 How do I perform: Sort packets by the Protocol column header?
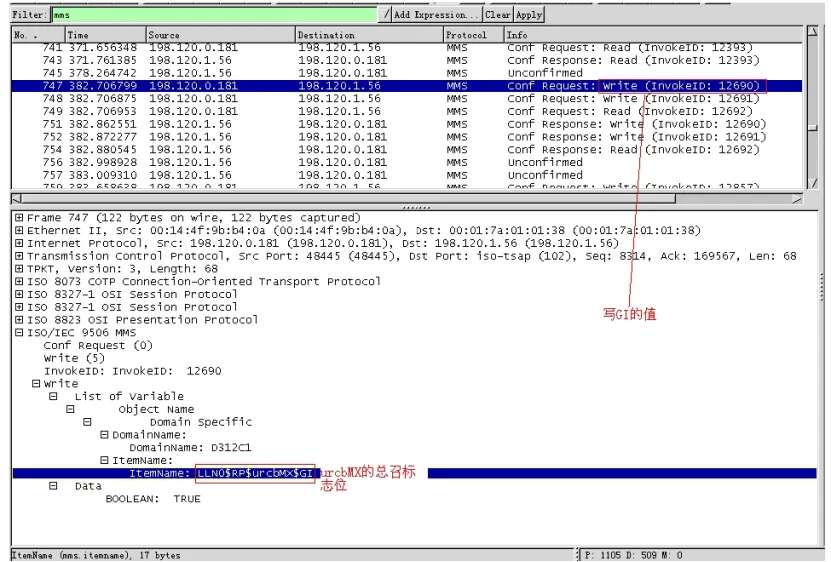pyautogui.click(x=473, y=35)
